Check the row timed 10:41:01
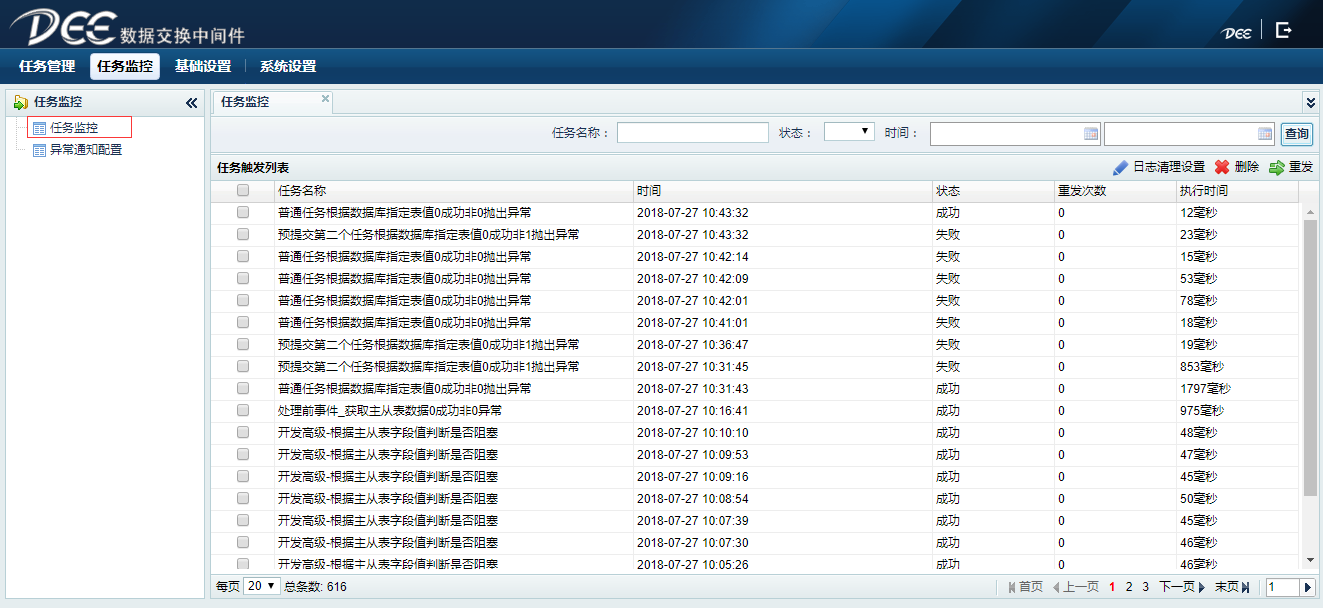 tap(243, 322)
